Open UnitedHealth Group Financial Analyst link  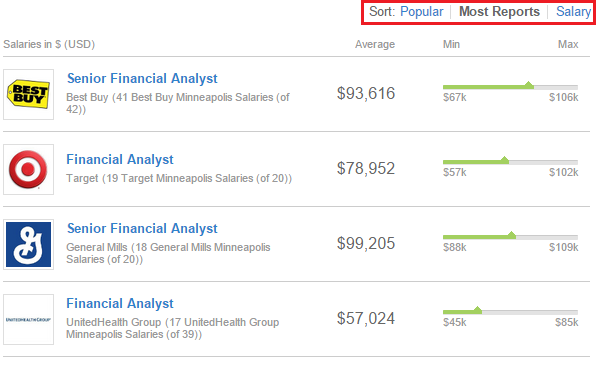click(x=120, y=303)
